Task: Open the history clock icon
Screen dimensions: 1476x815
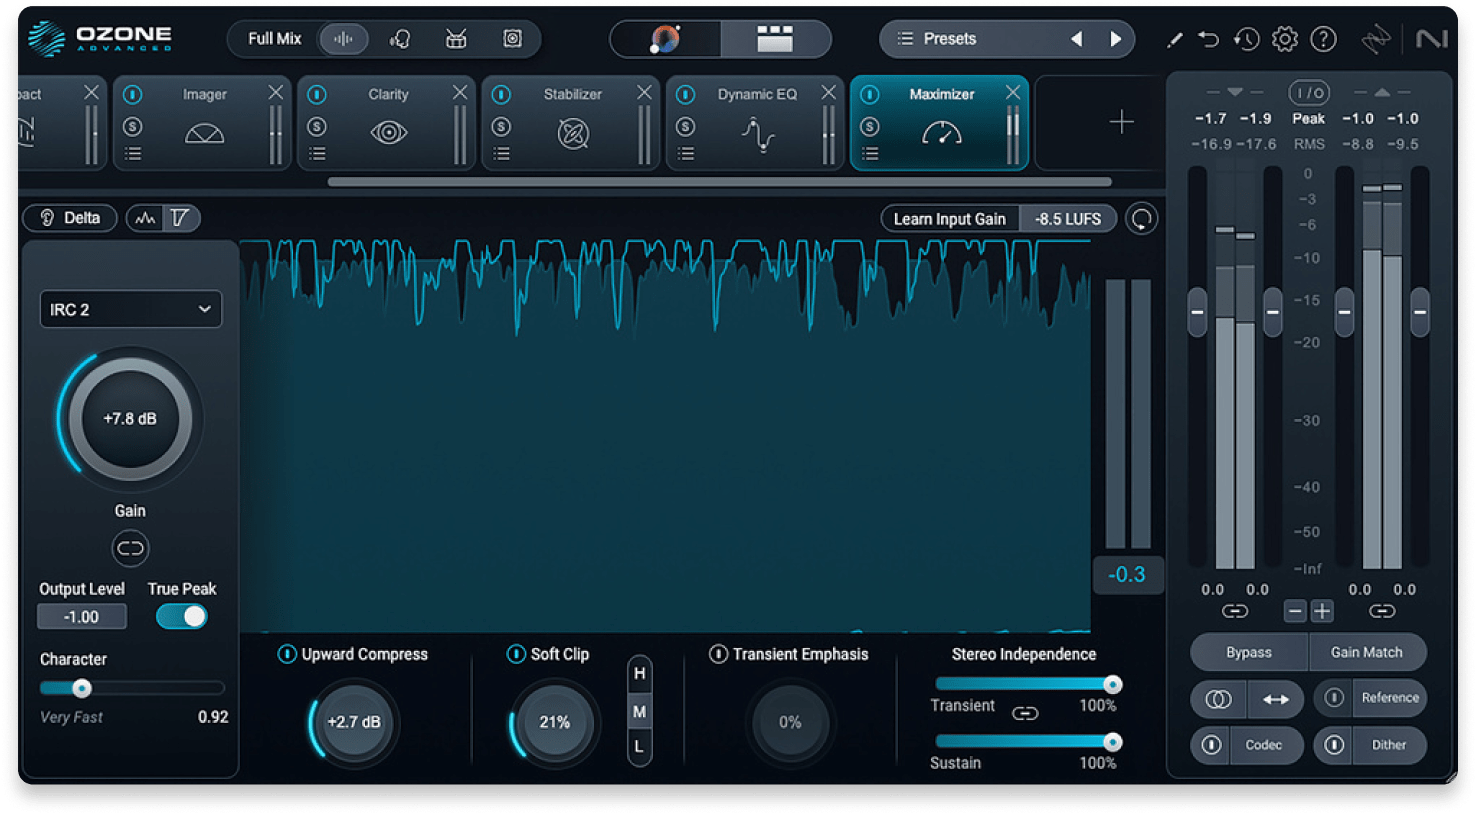Action: point(1245,39)
